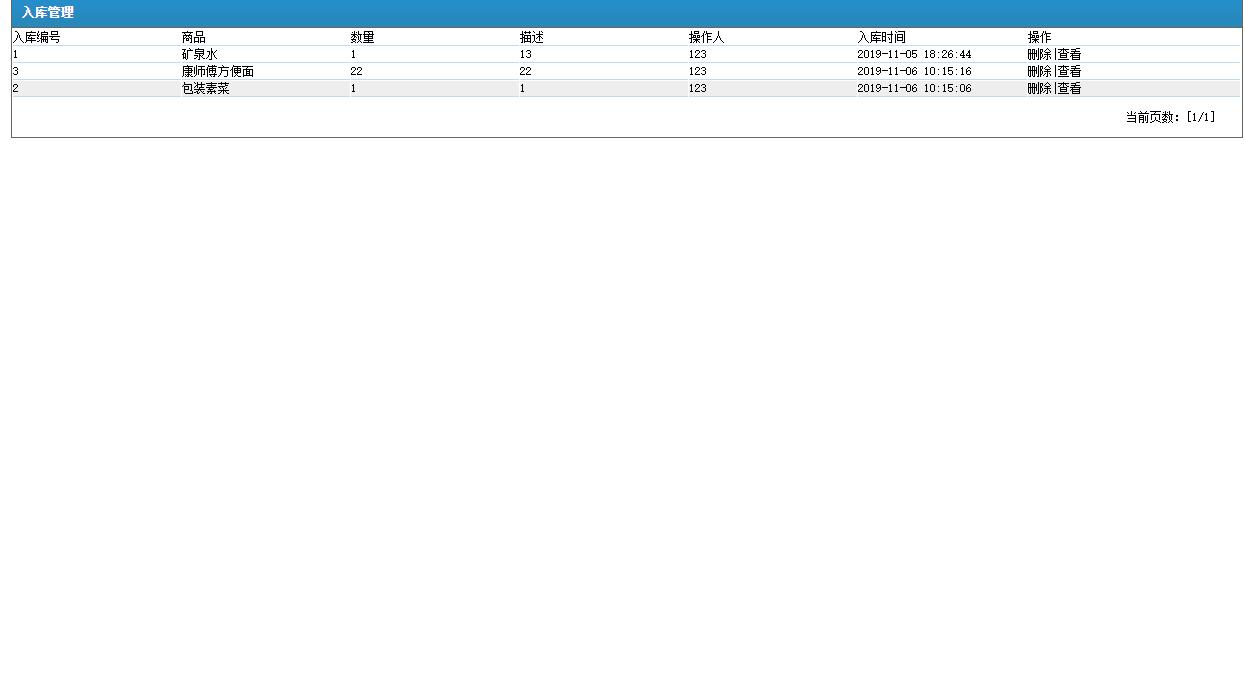1245x685 pixels.
Task: View the 包装素菜 entry details
Action: (x=1068, y=88)
